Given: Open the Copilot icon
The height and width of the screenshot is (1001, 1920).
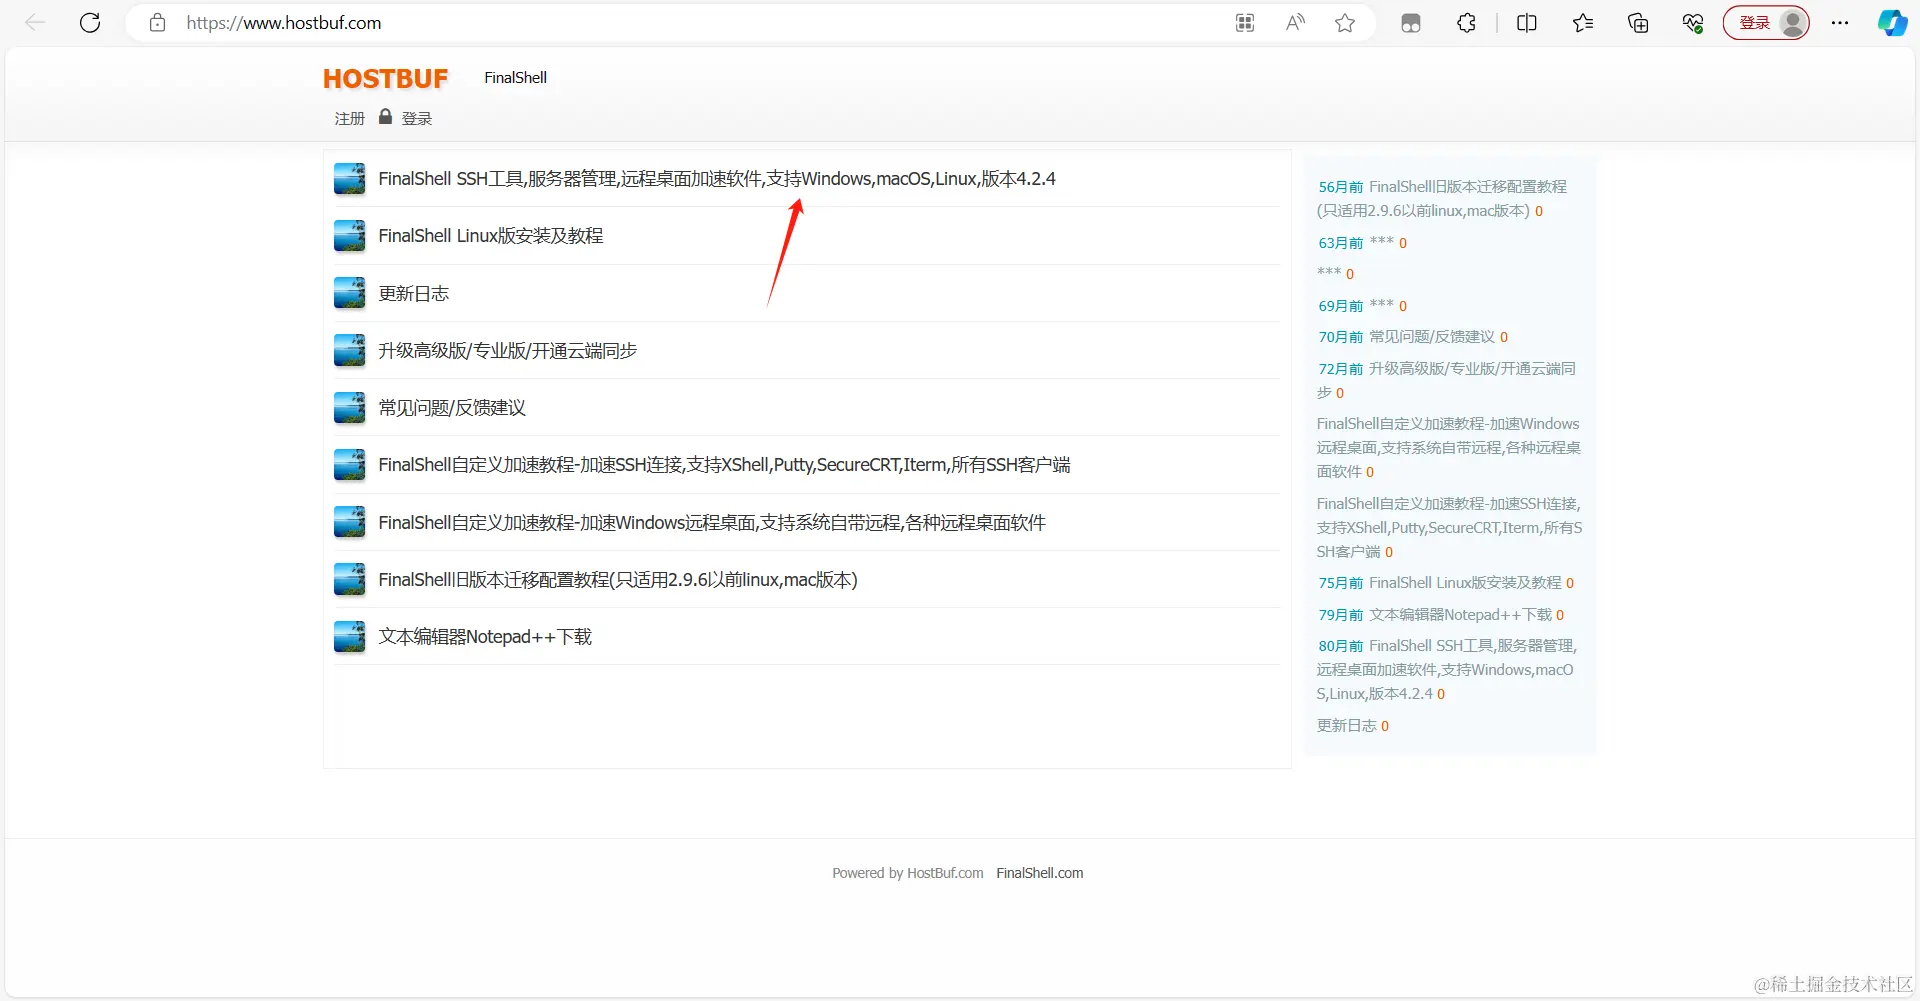Looking at the screenshot, I should click(1892, 23).
